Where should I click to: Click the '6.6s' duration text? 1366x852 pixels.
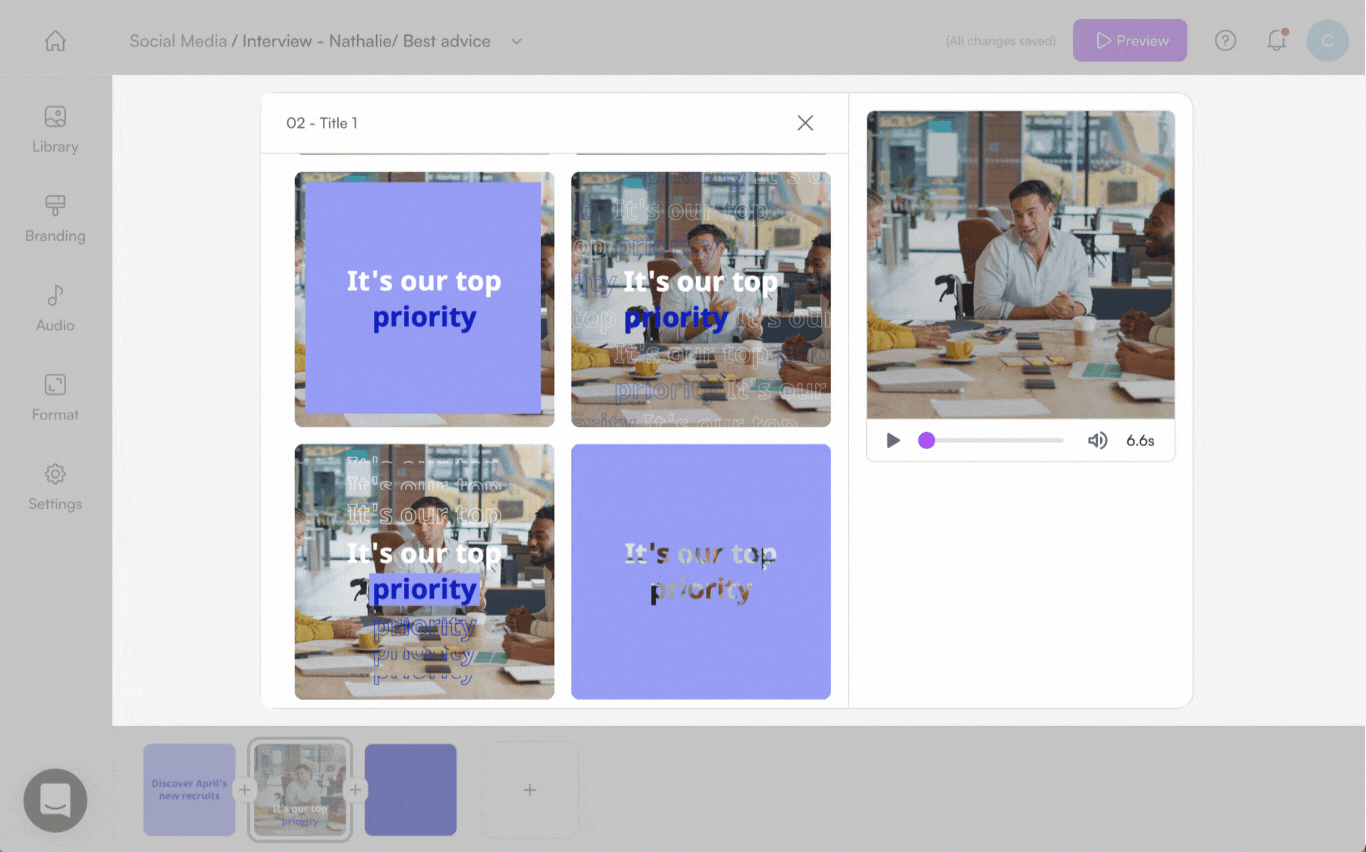[x=1140, y=440]
